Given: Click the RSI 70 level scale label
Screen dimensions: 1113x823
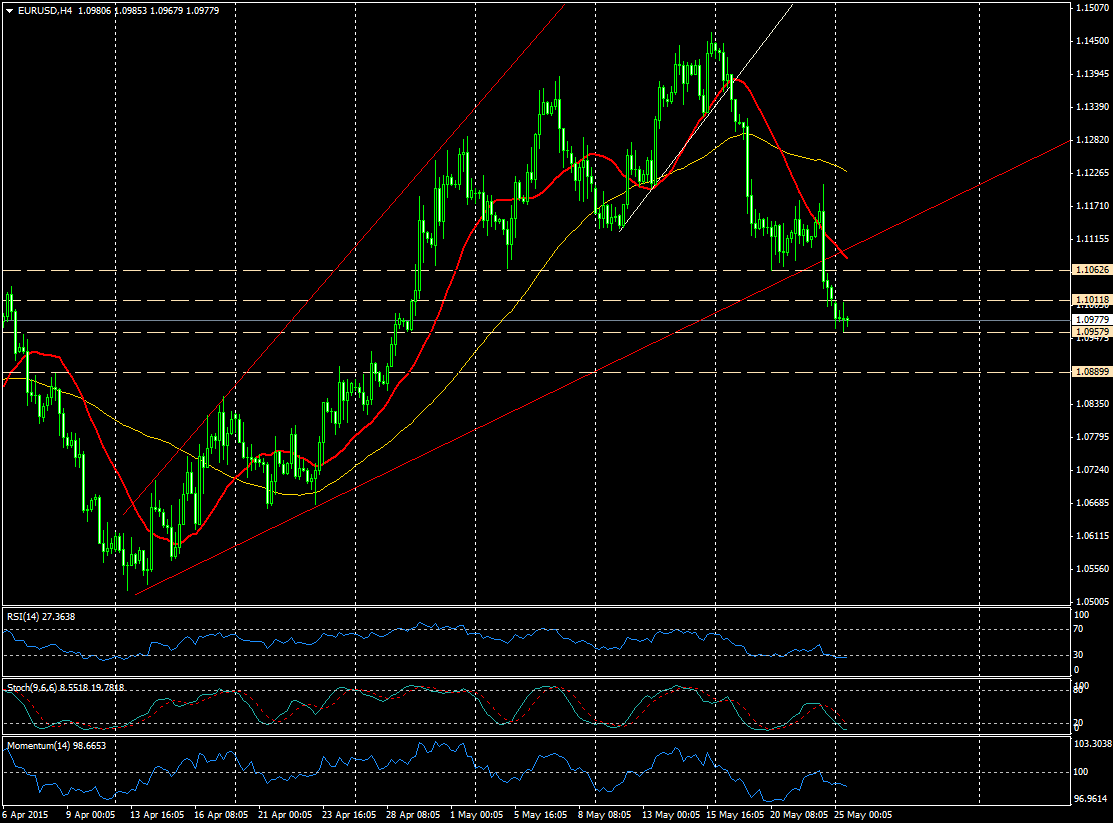Looking at the screenshot, I should 1080,630.
